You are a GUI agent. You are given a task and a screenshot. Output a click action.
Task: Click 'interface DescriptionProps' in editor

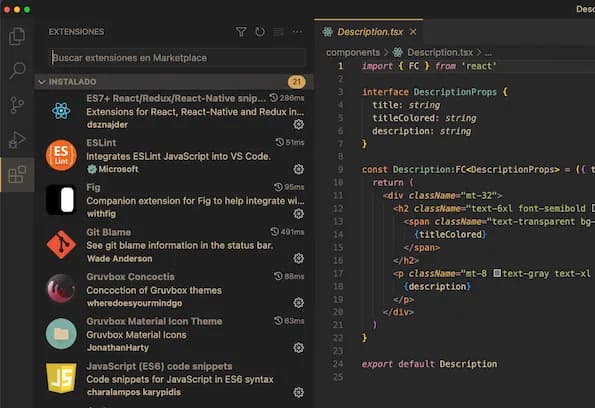[x=429, y=92]
